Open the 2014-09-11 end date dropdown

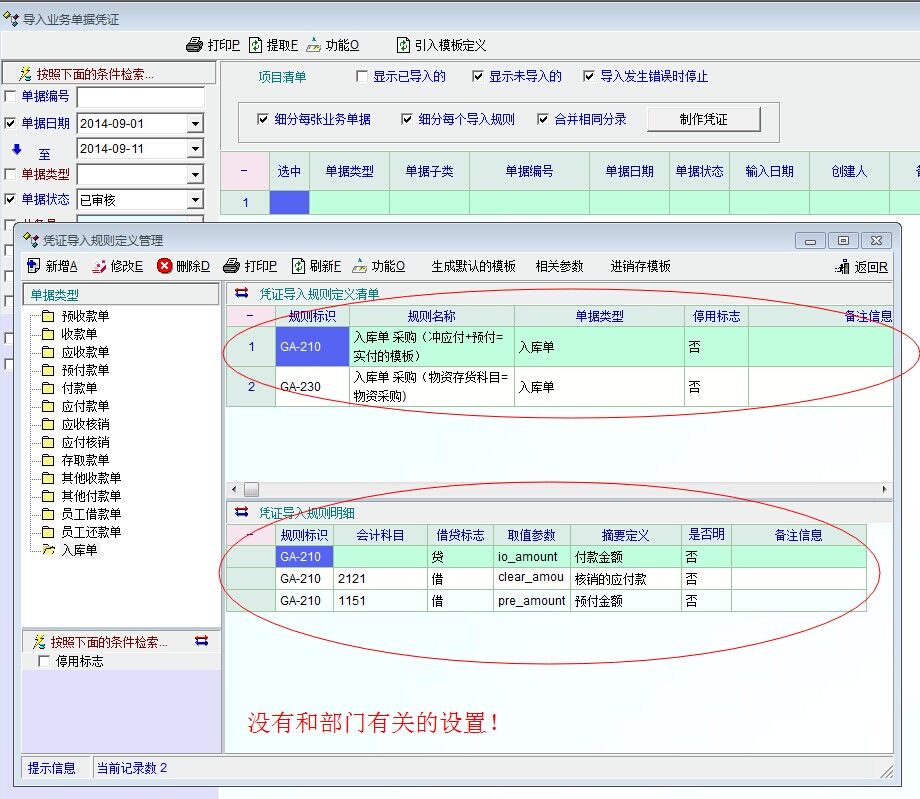(x=195, y=149)
